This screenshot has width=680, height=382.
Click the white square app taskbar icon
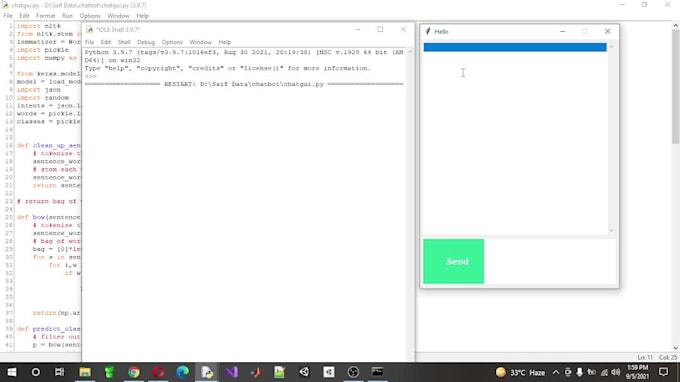[329, 372]
